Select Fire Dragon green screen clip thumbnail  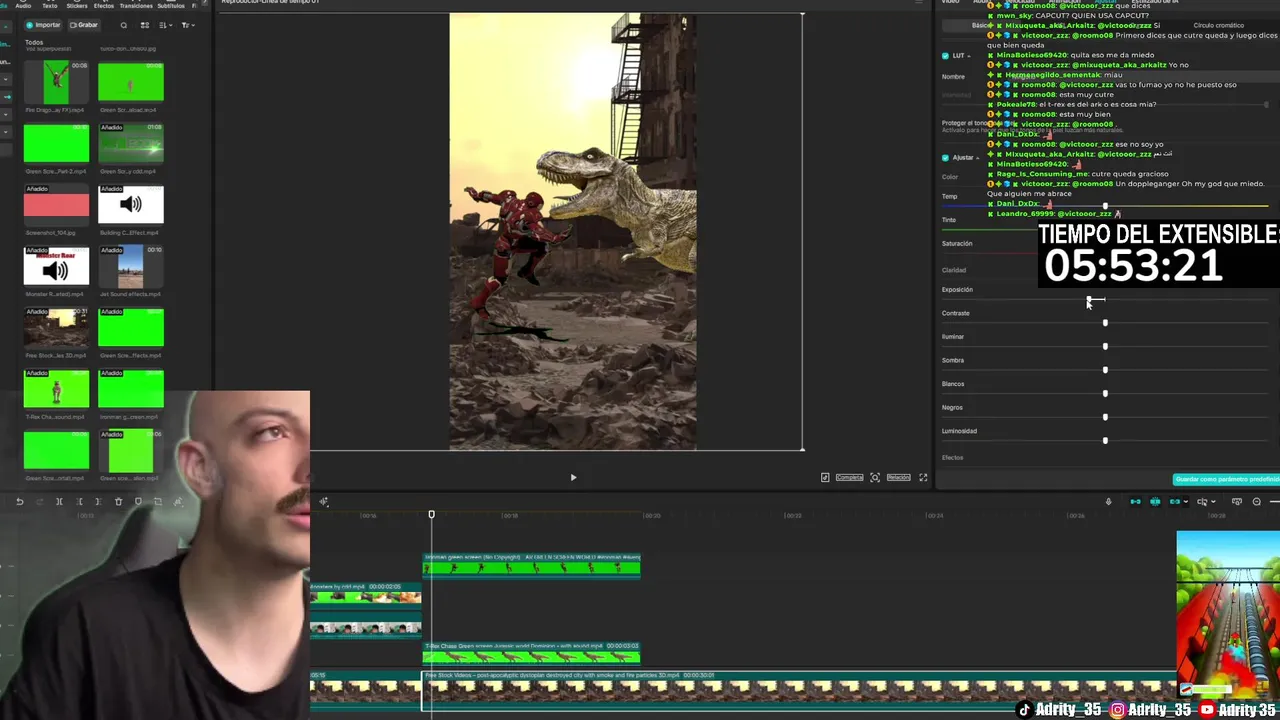[56, 82]
